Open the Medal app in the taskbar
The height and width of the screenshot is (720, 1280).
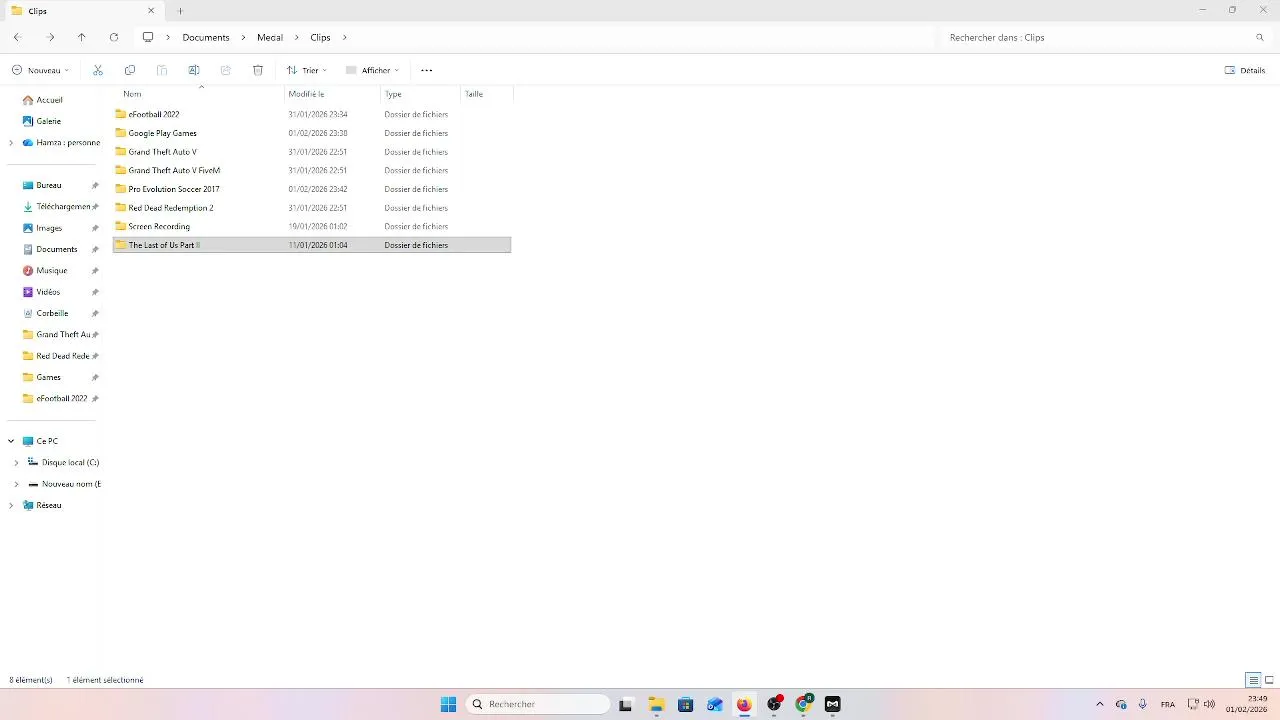tap(832, 704)
